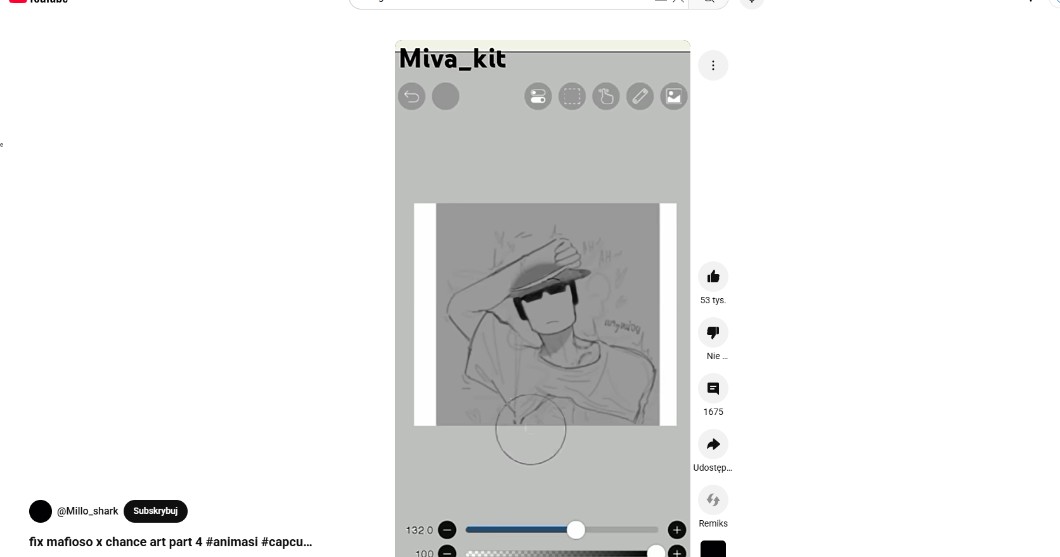Screen dimensions: 1060x557
Task: Dislike the short with thumbs down
Action: coord(713,333)
